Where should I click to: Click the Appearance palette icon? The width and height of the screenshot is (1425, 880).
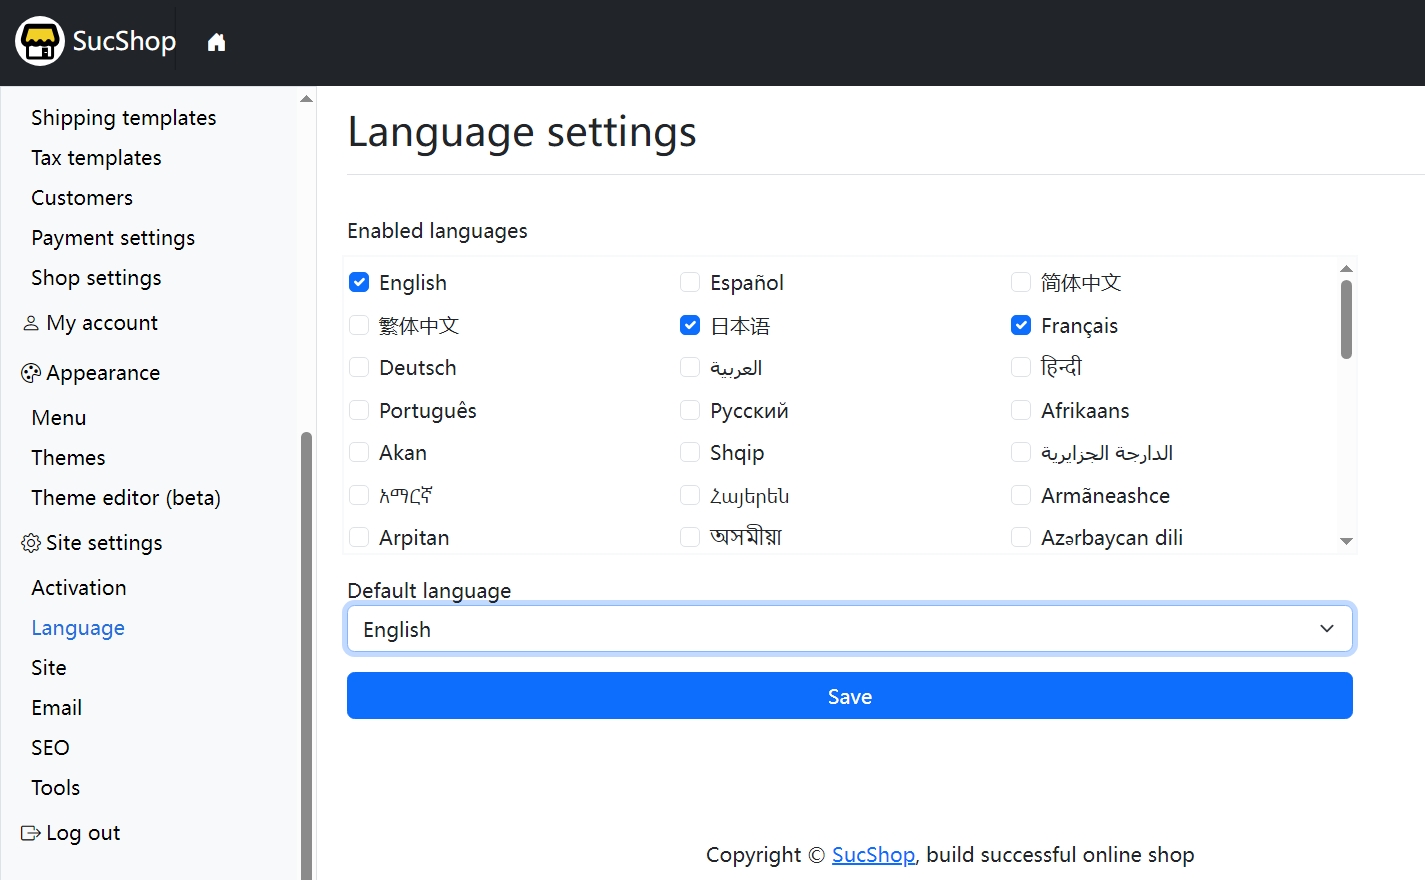tap(31, 373)
